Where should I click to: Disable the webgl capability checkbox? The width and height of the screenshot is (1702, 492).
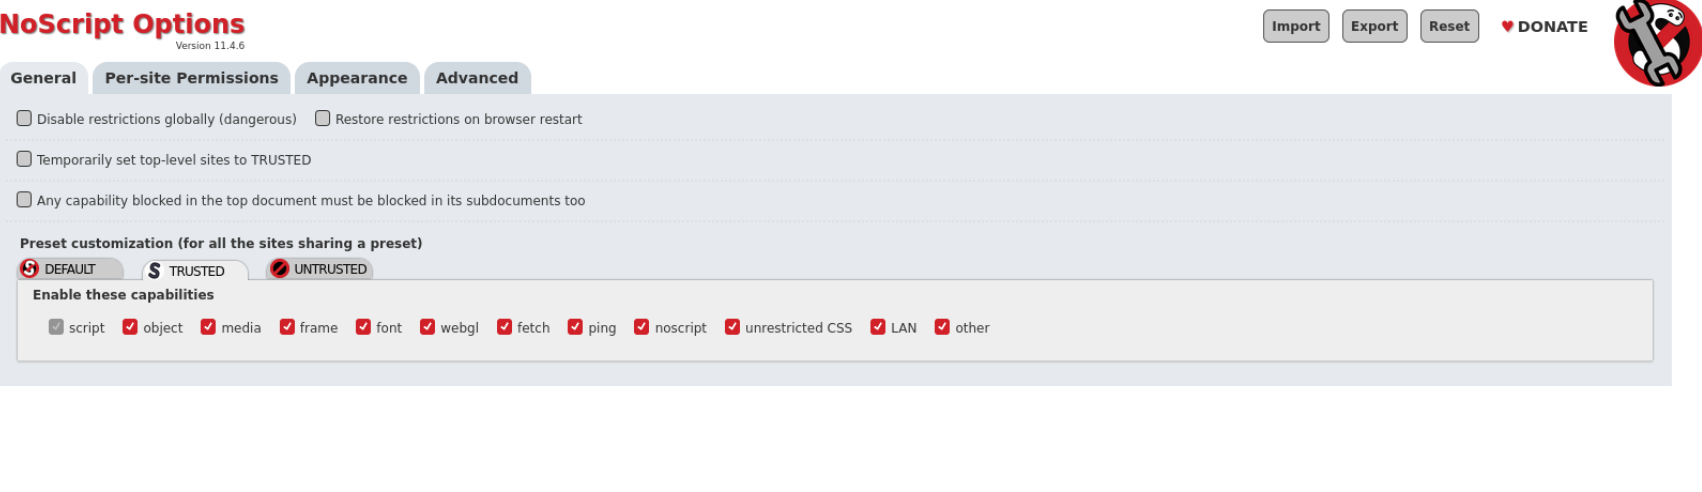[427, 327]
